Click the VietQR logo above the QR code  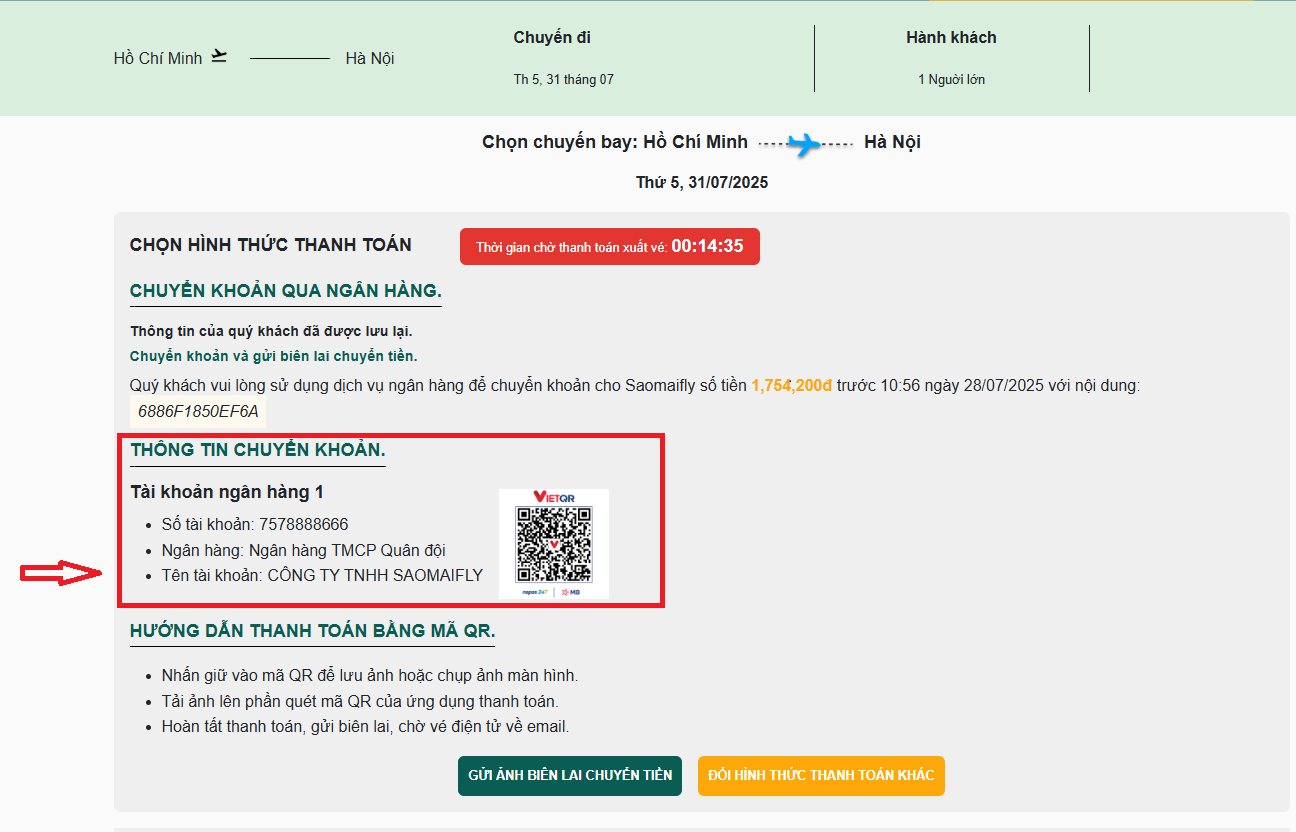coord(553,497)
